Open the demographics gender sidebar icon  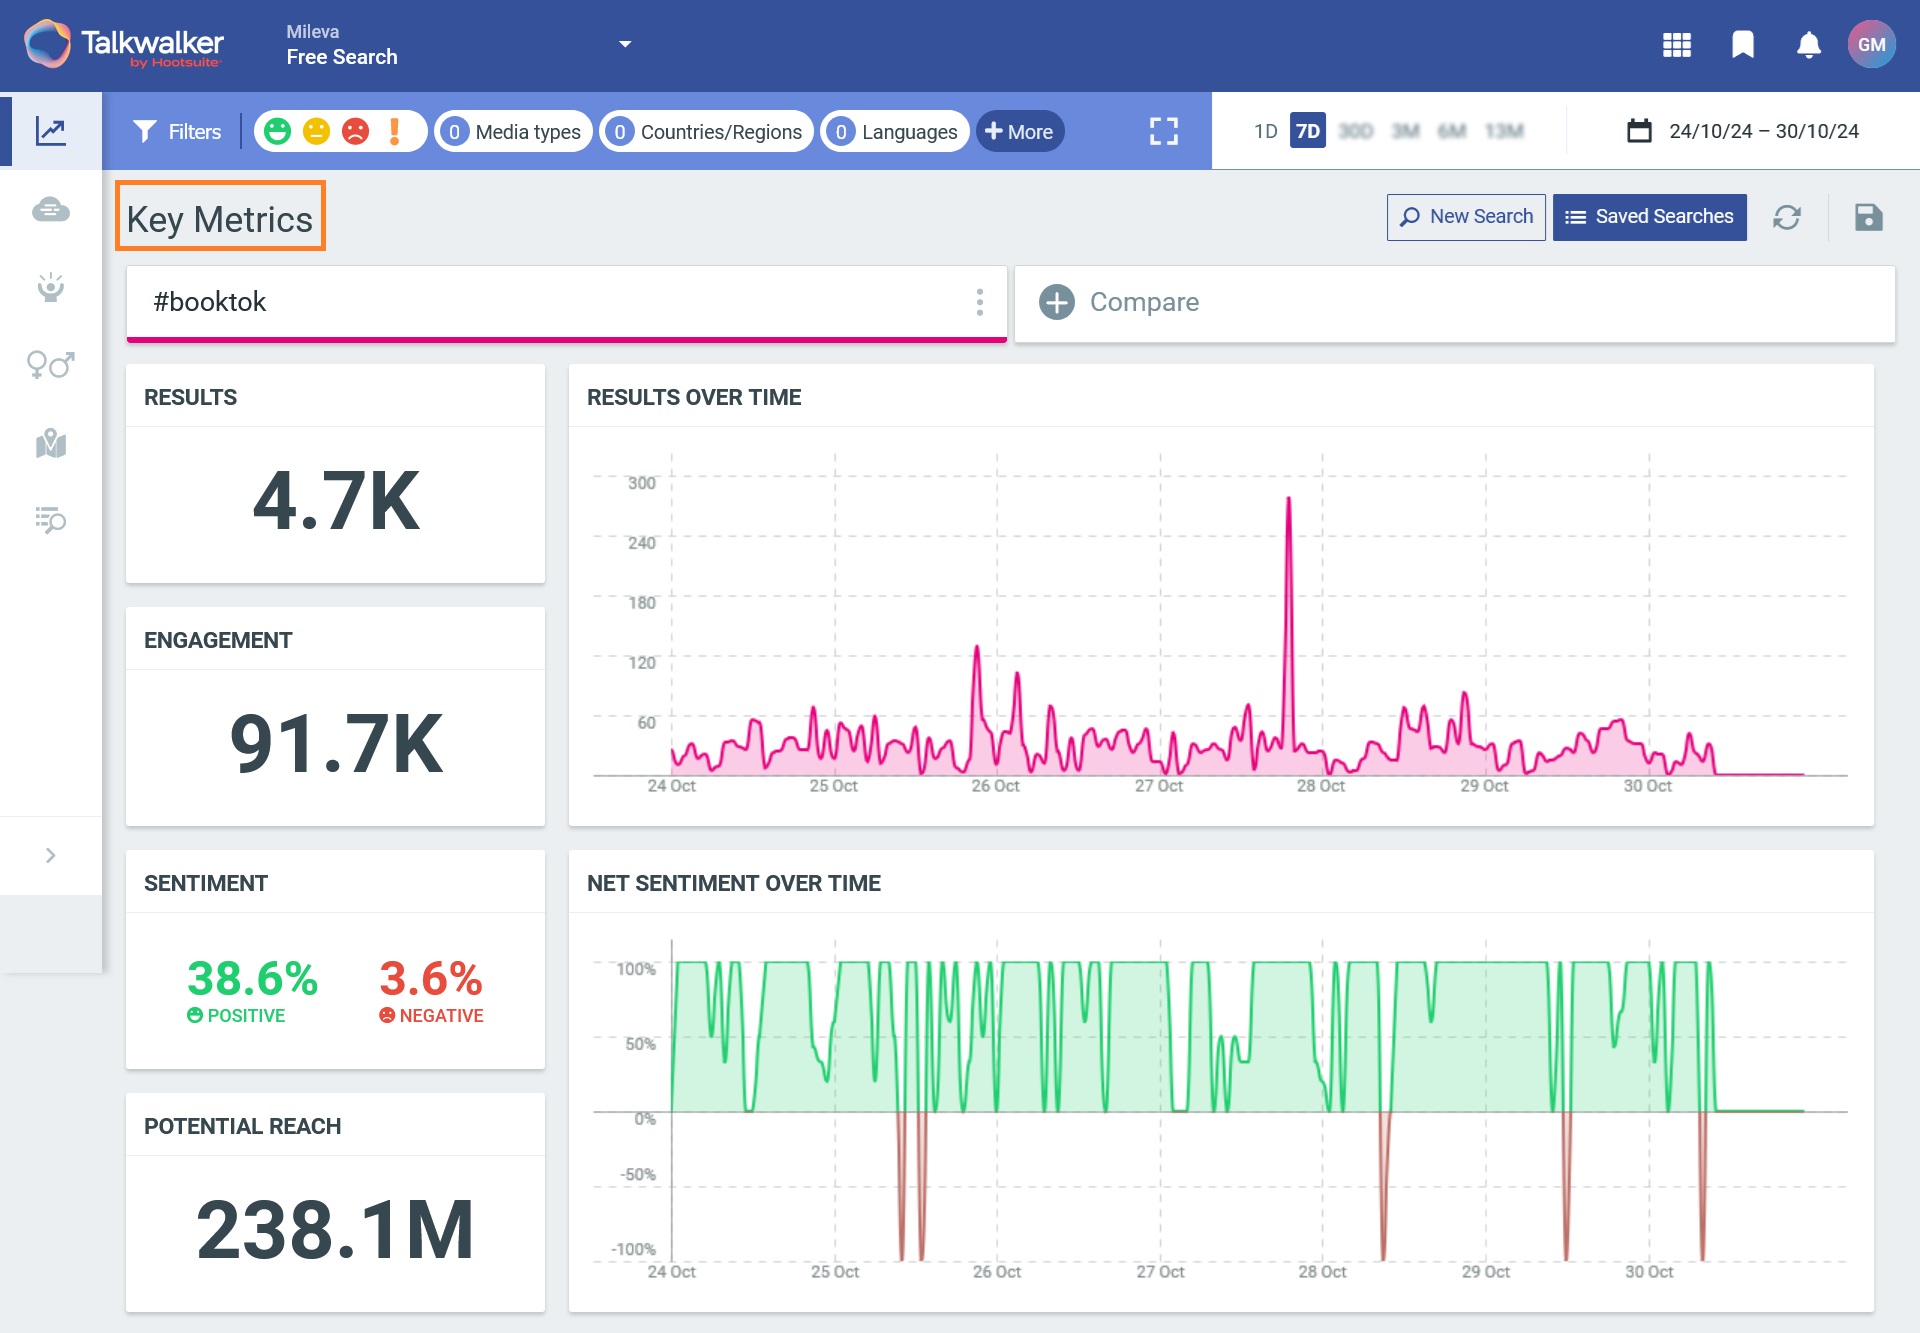coord(51,365)
